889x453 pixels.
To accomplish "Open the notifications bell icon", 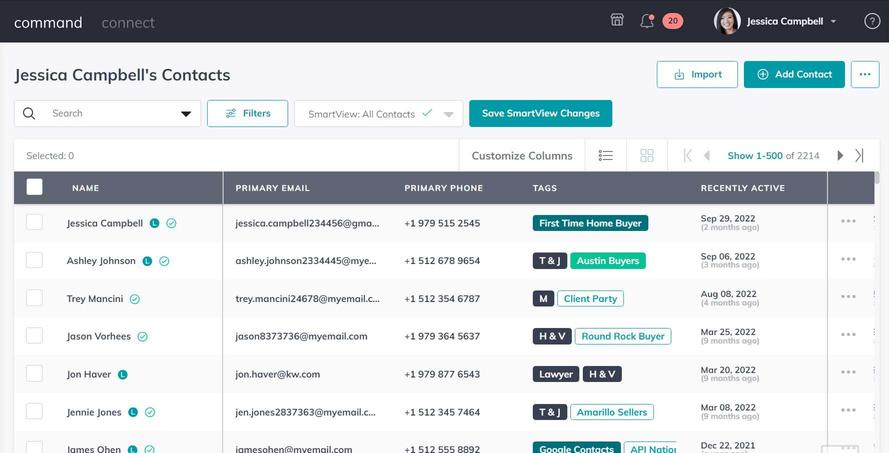I will click(646, 22).
